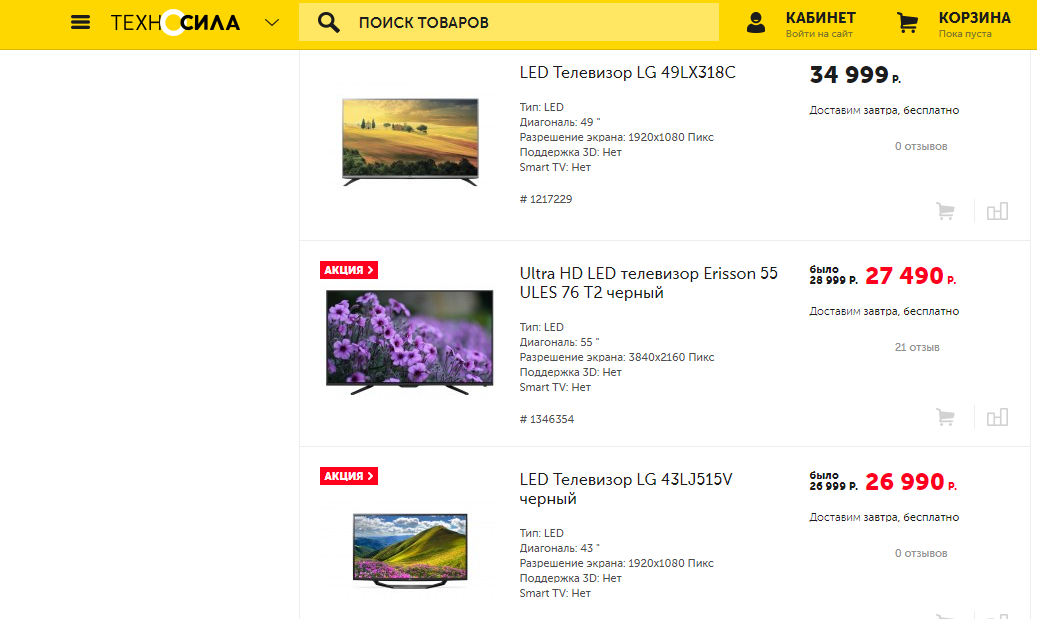Open the shopping cart icon in header
The height and width of the screenshot is (619, 1037).
[908, 23]
